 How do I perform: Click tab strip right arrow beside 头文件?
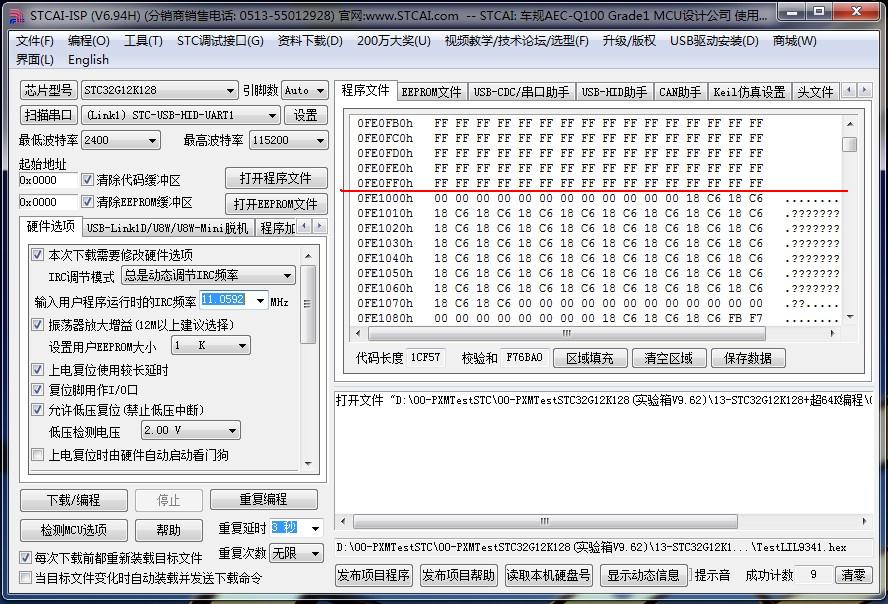click(x=864, y=90)
